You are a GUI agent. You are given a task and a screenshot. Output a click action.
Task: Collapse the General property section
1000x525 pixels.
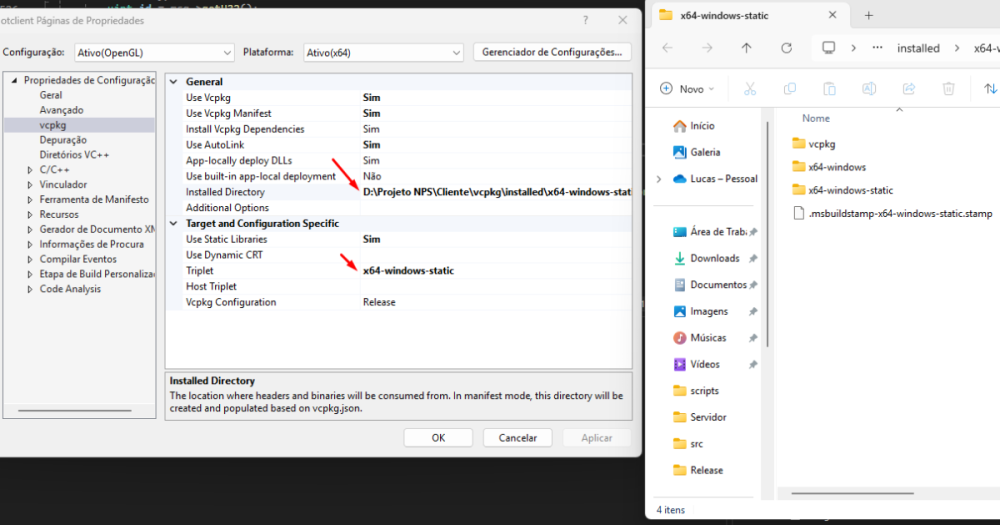pos(173,82)
